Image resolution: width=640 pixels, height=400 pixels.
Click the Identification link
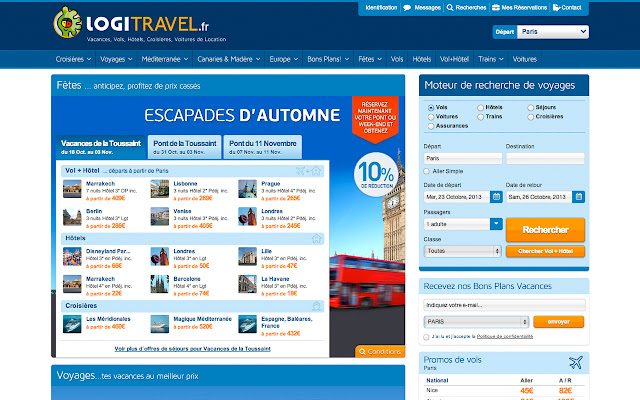[381, 8]
